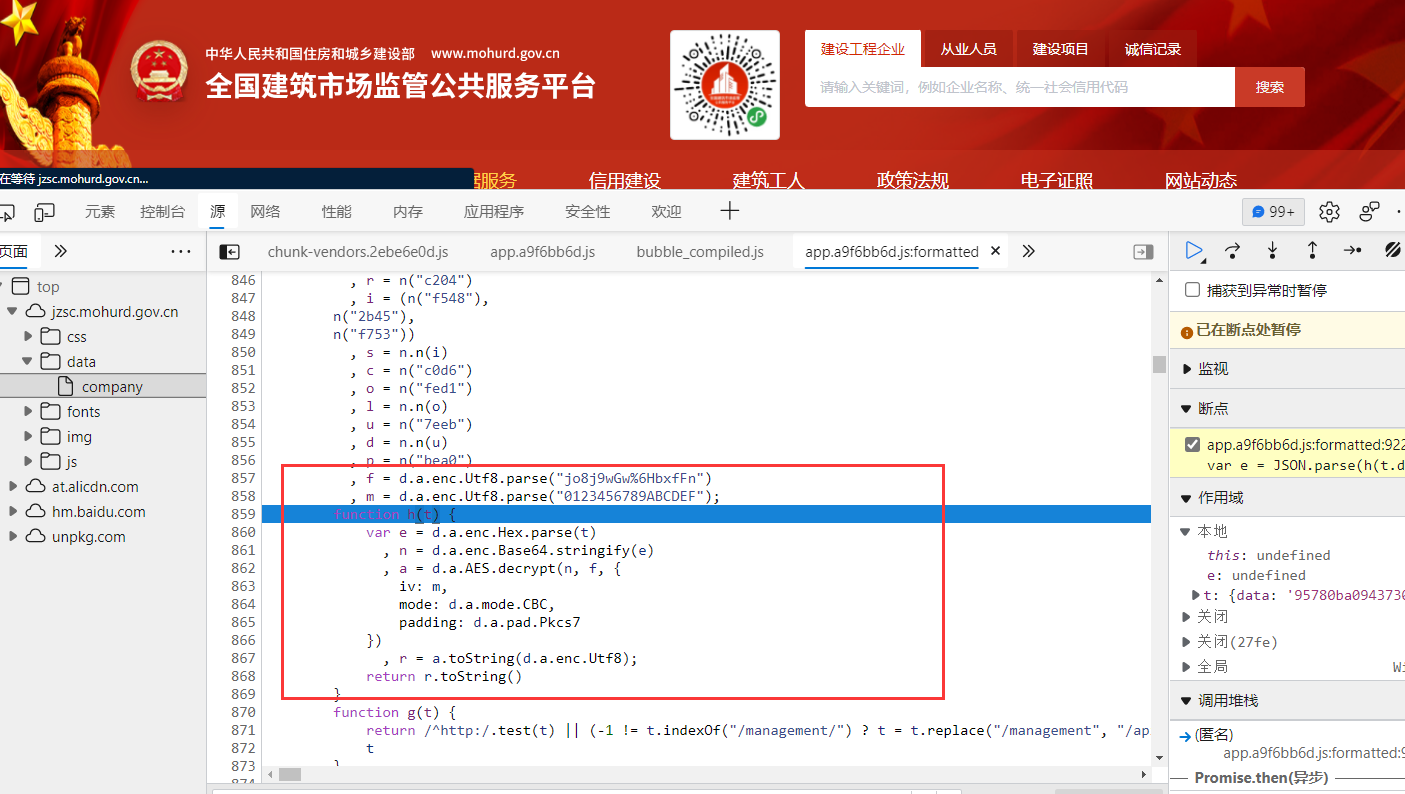This screenshot has height=794, width=1405.
Task: Open navigator more options ellipsis
Action: pyautogui.click(x=180, y=252)
